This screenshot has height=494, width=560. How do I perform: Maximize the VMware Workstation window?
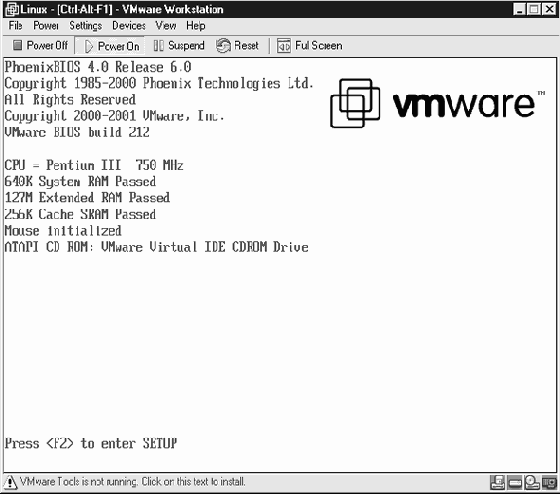click(534, 9)
